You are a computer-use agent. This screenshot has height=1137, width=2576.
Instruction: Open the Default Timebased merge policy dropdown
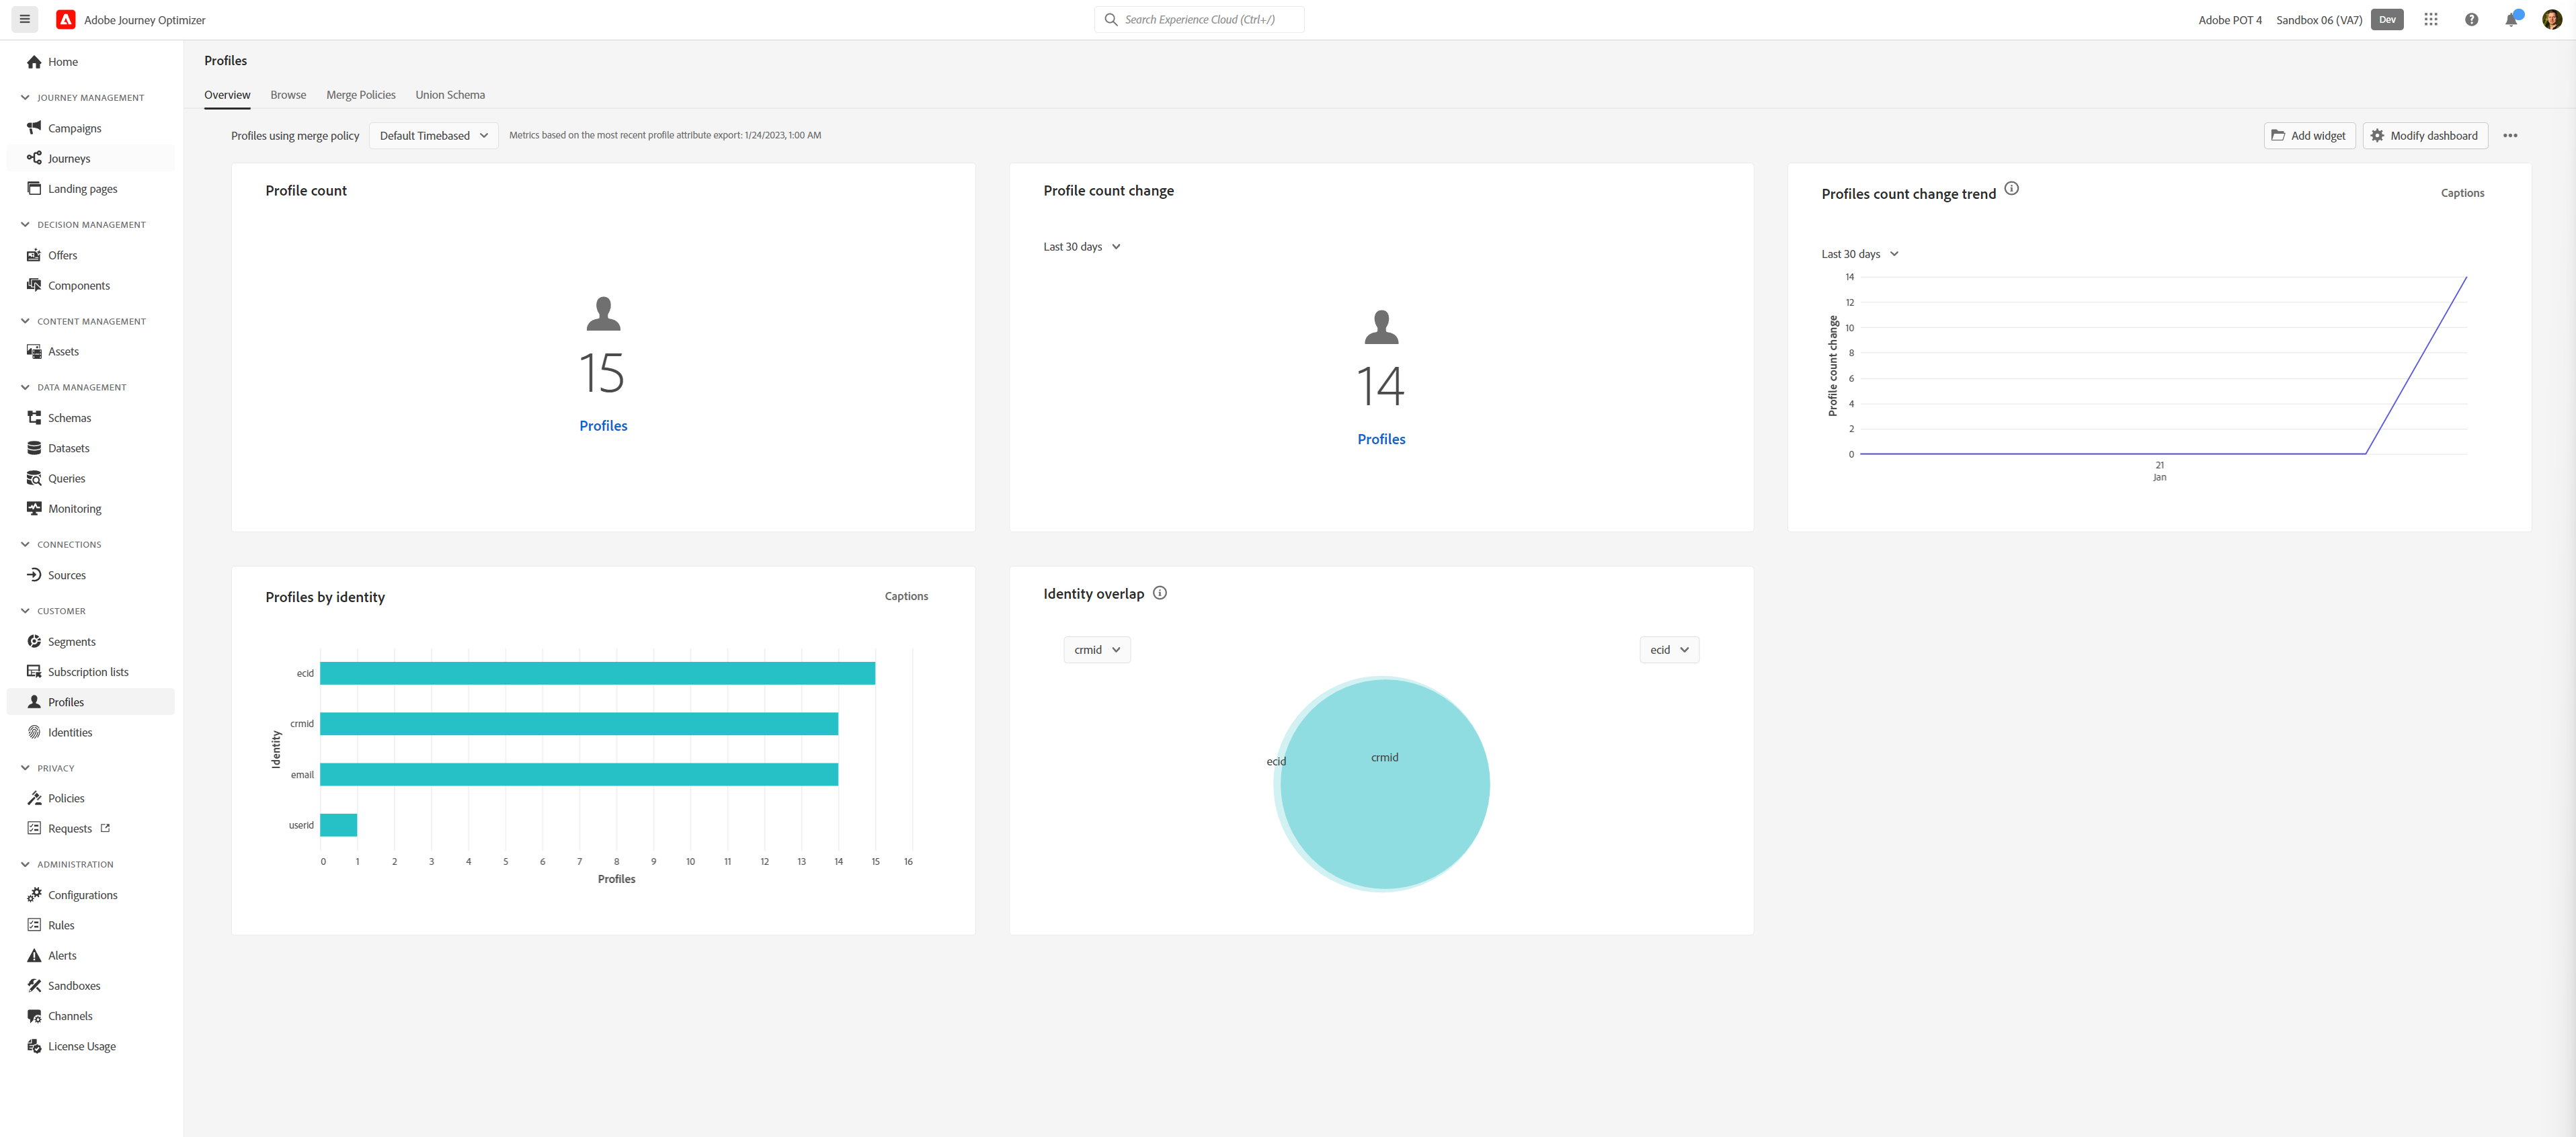434,136
